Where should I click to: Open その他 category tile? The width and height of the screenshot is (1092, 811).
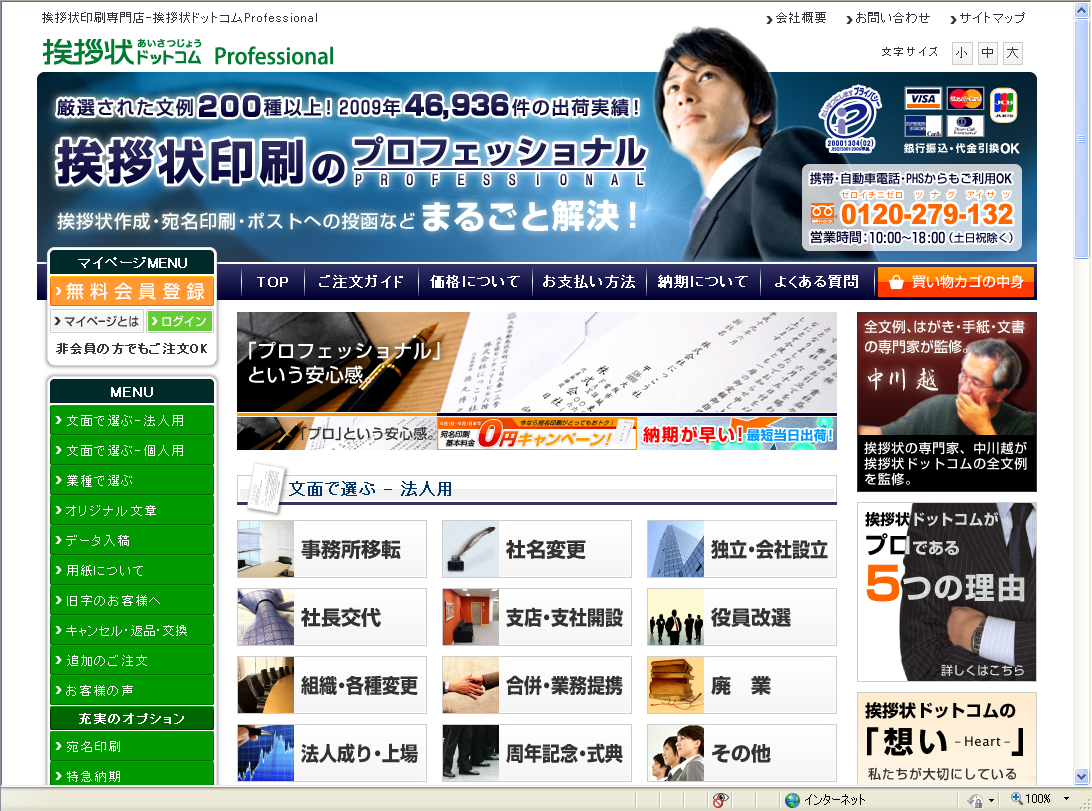742,753
